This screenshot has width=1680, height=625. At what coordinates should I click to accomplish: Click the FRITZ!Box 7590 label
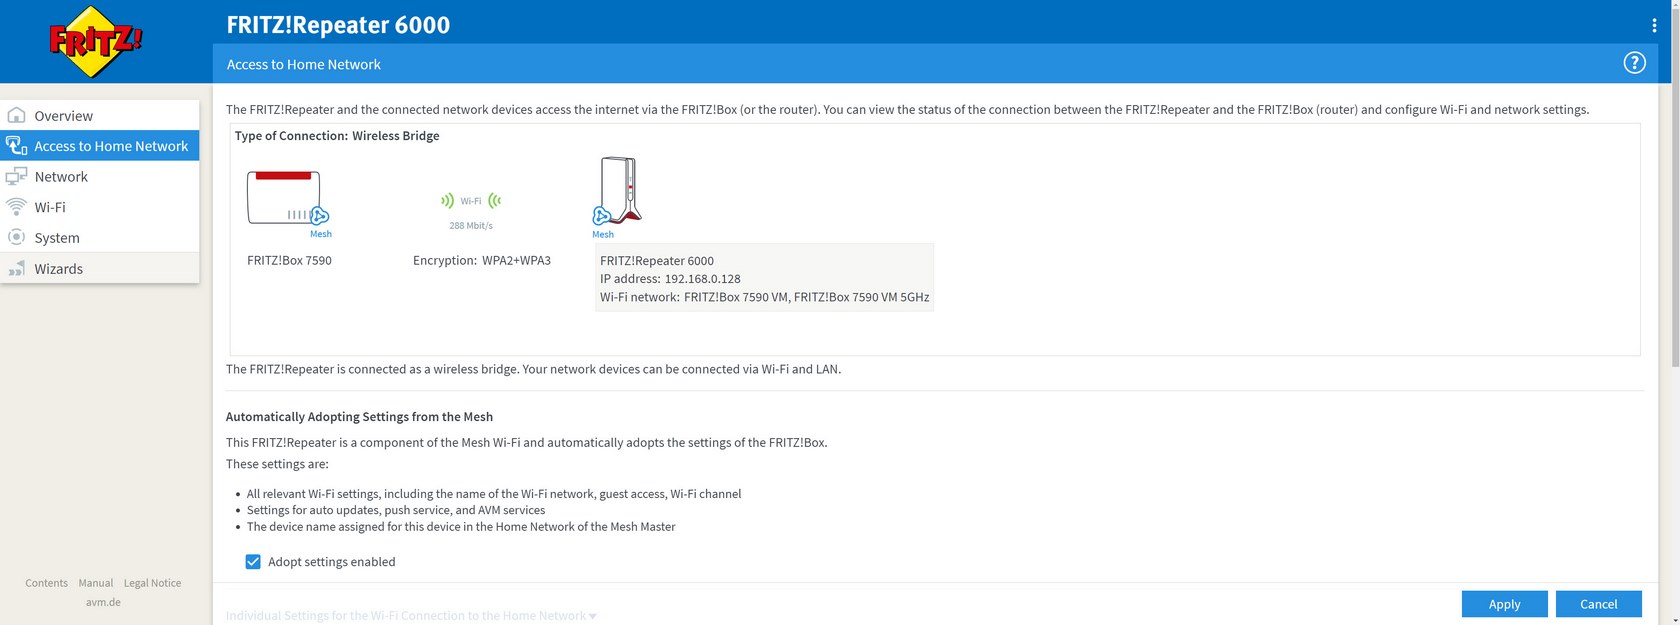(x=289, y=260)
